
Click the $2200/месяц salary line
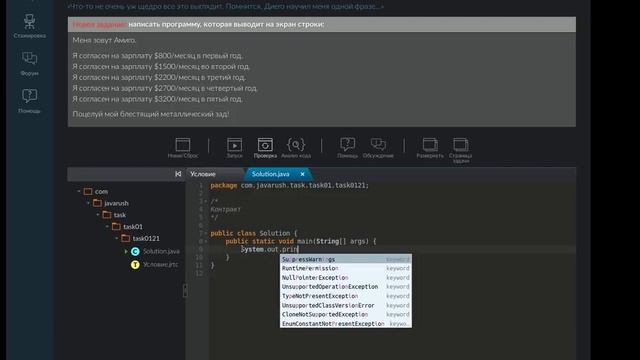click(x=159, y=78)
